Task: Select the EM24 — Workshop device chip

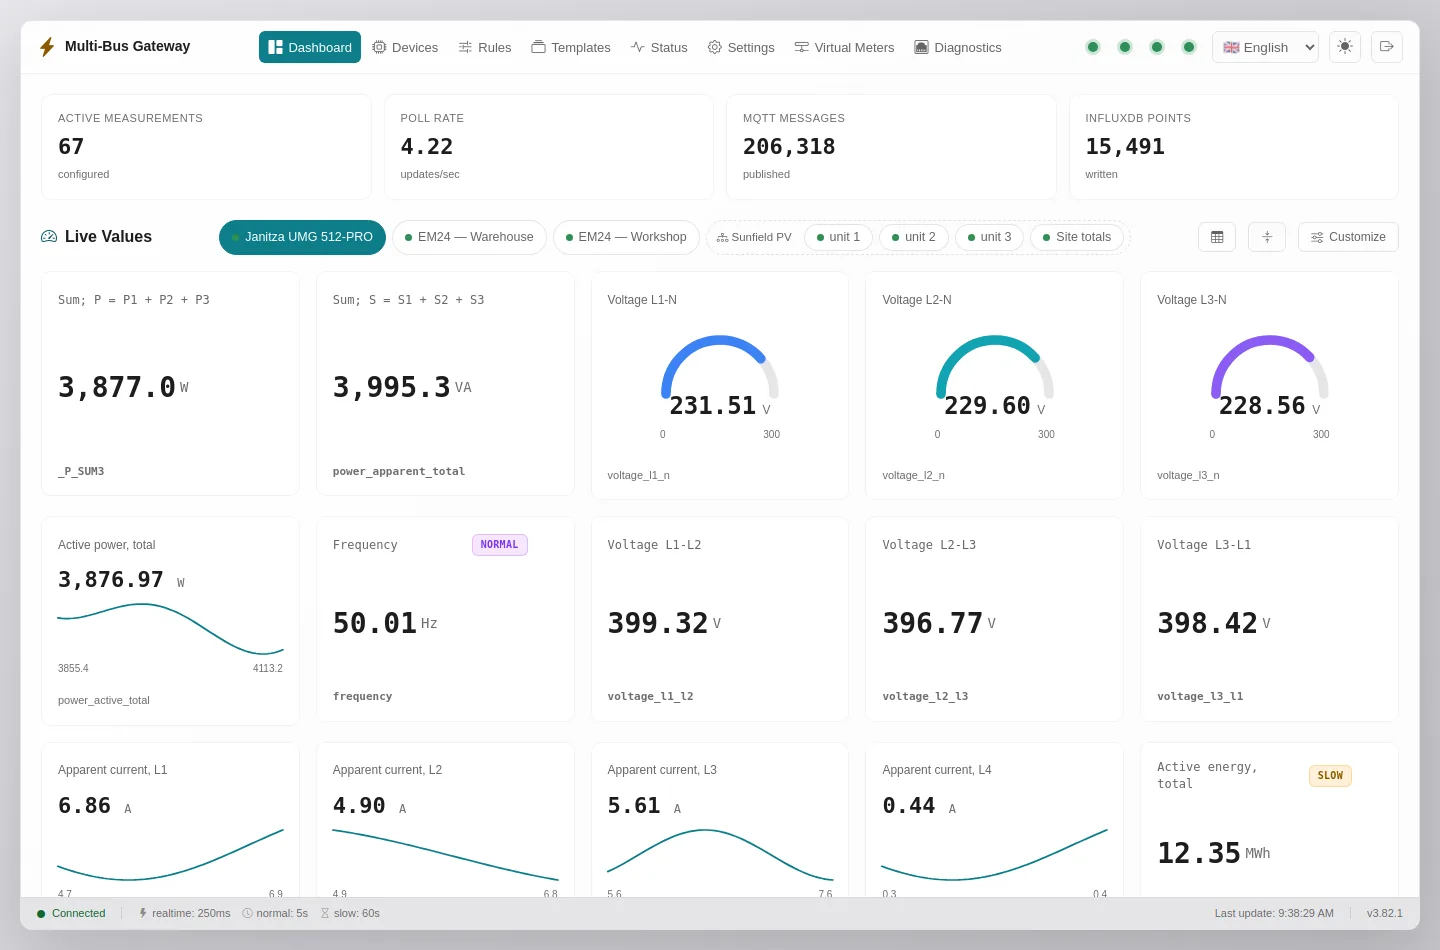Action: [x=626, y=237]
